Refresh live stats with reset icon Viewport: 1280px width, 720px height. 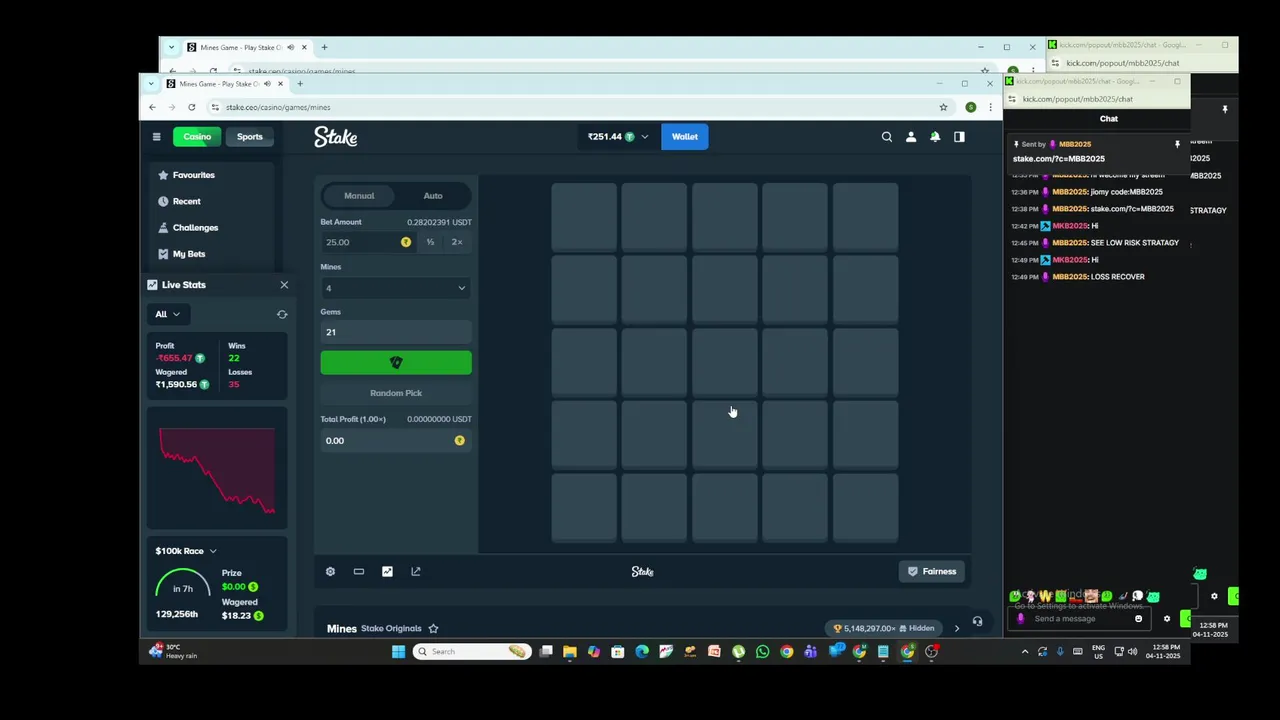point(282,314)
